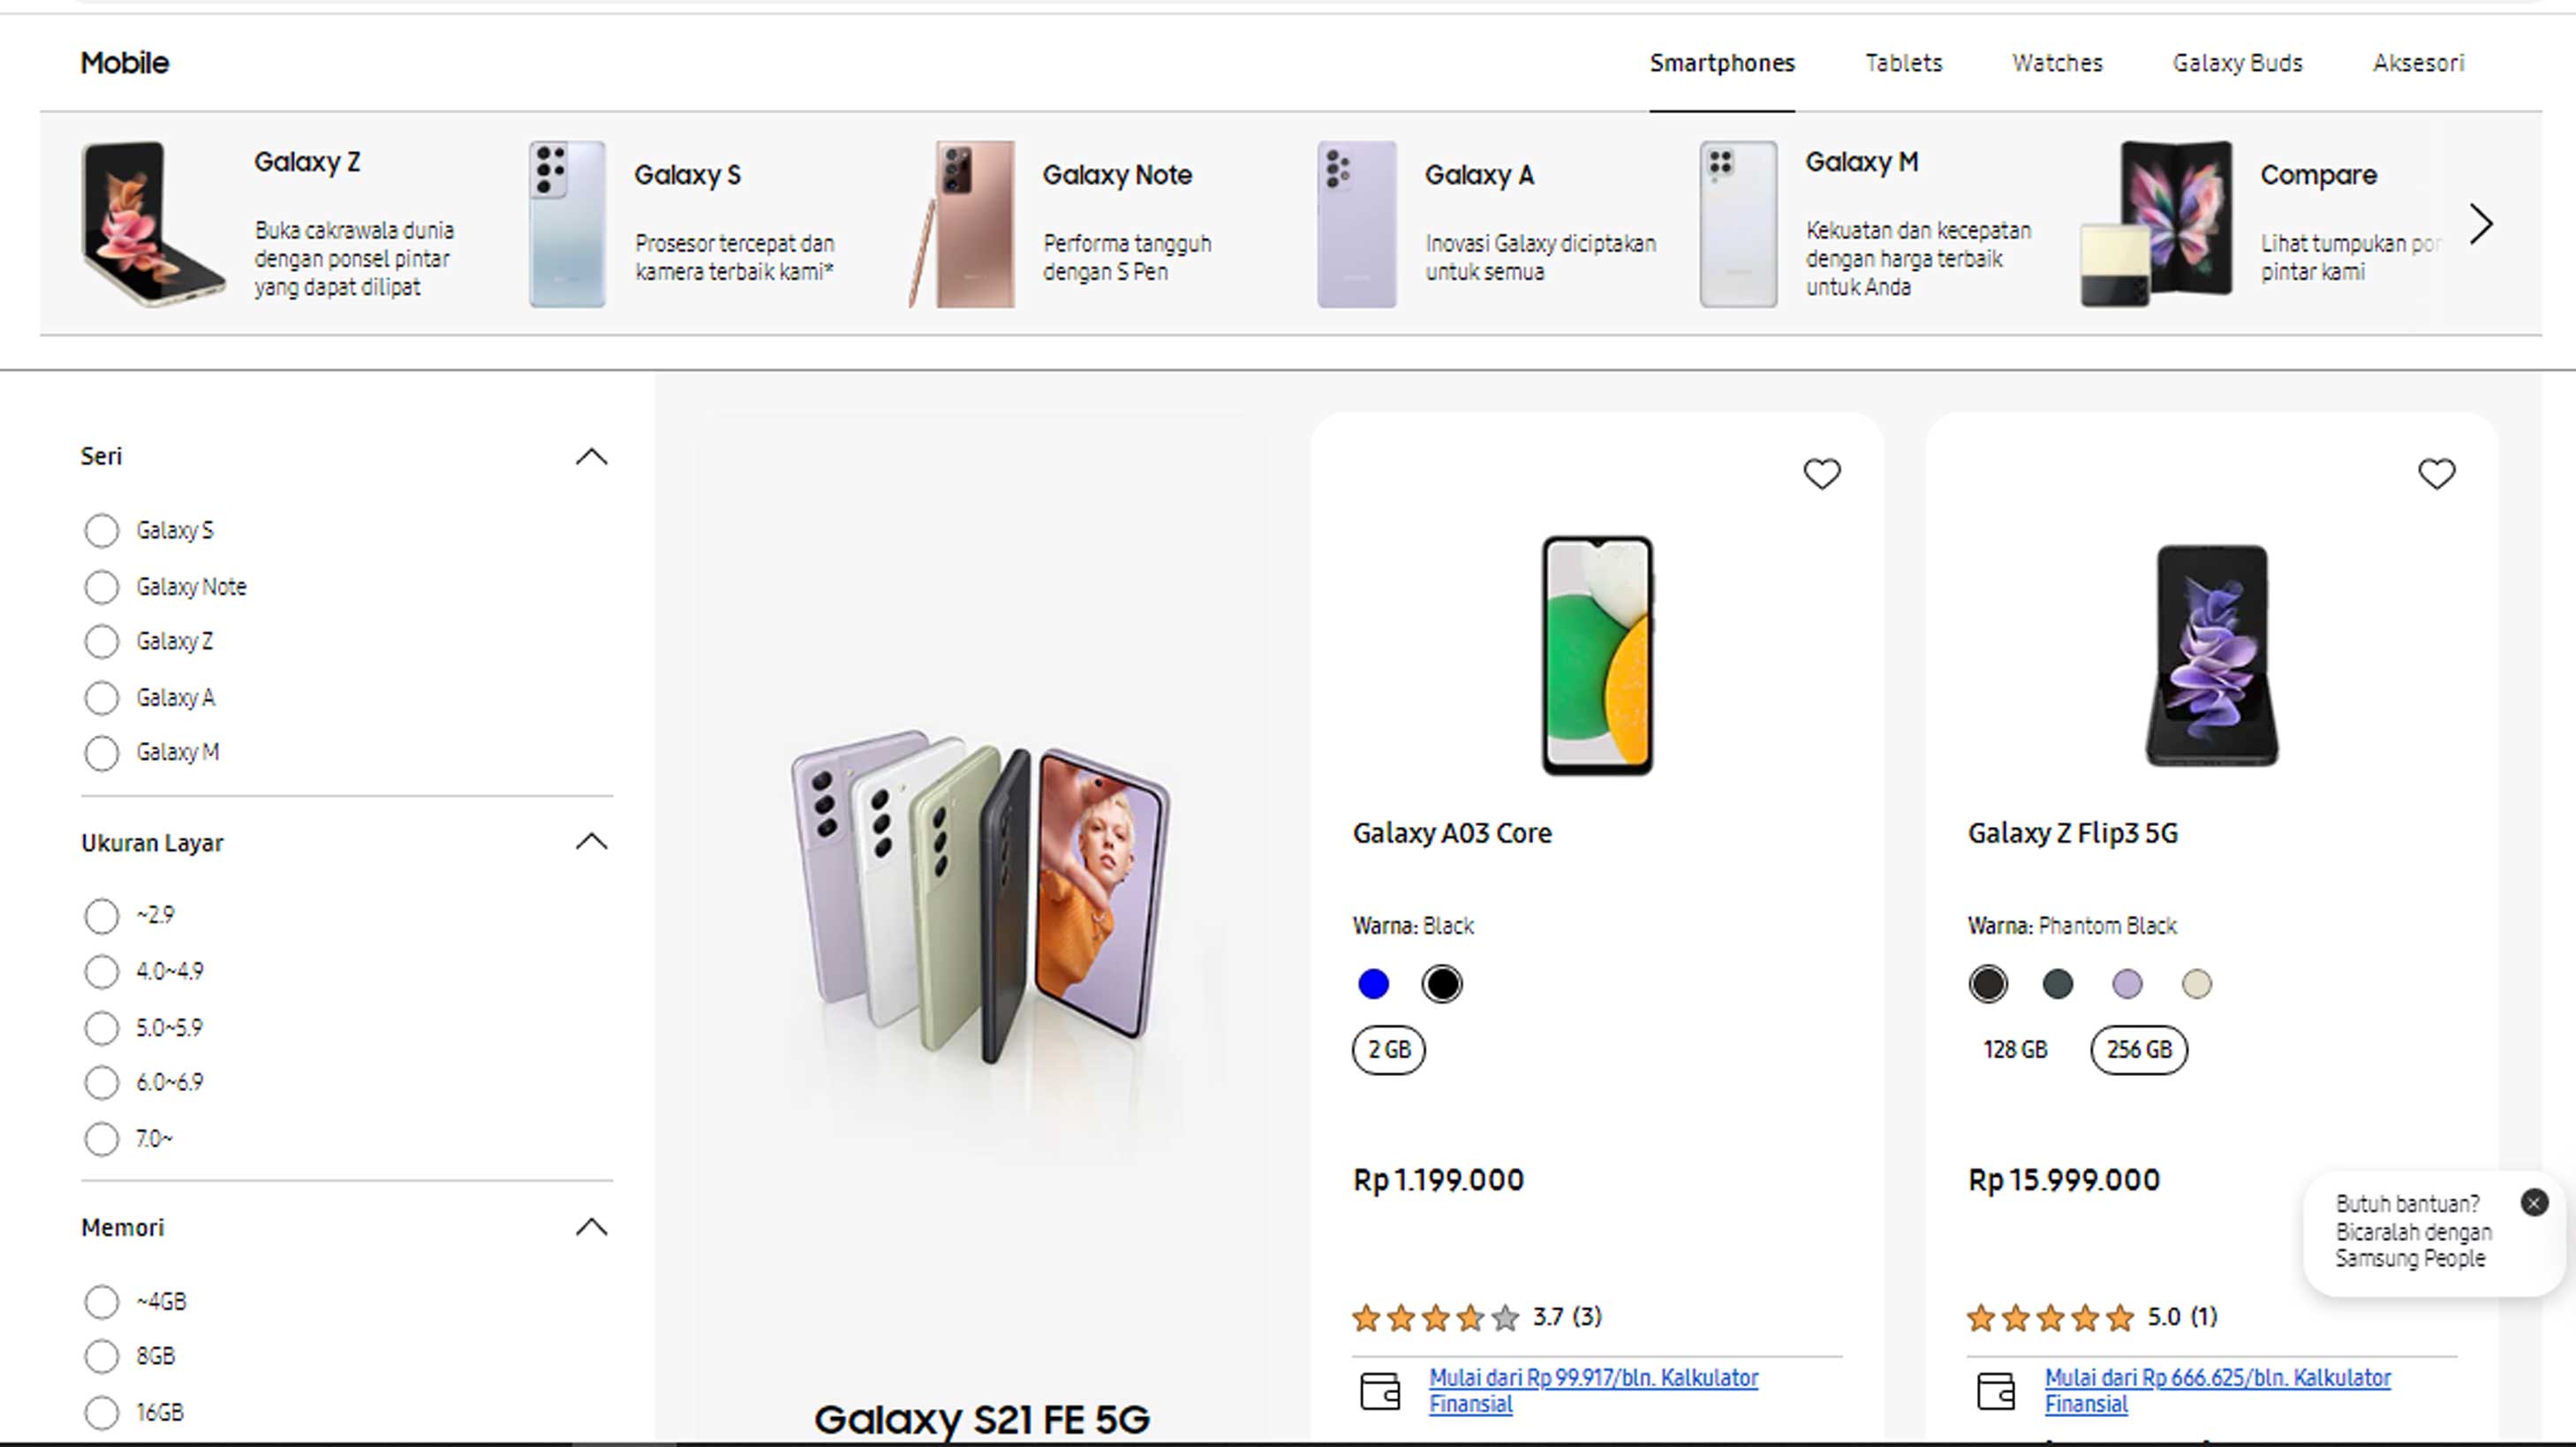This screenshot has width=2576, height=1447.
Task: Switch to the Tablets tab
Action: pyautogui.click(x=1903, y=63)
